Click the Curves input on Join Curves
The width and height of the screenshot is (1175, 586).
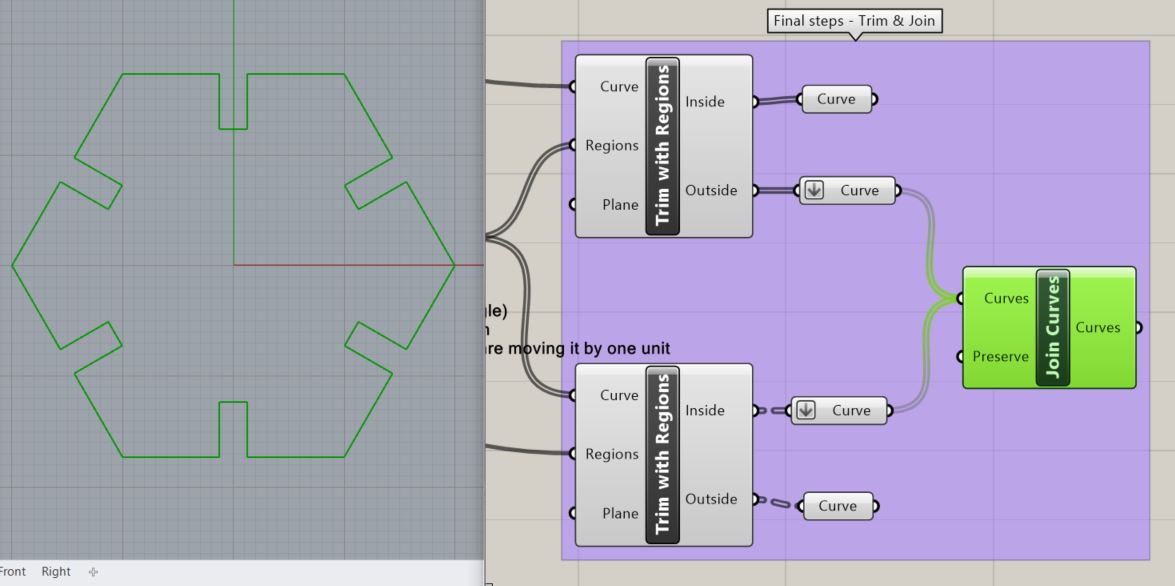[x=1006, y=298]
